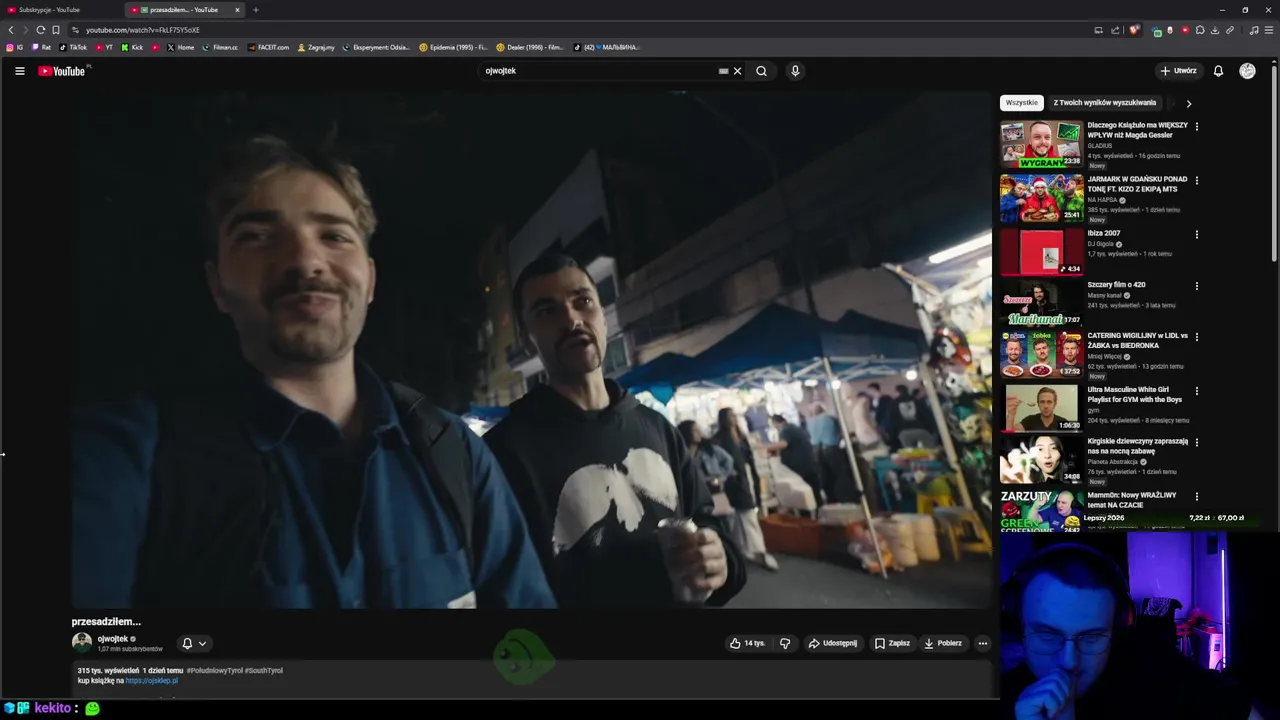Open Jarmark w Gdańsku video thumbnail

coord(1041,199)
